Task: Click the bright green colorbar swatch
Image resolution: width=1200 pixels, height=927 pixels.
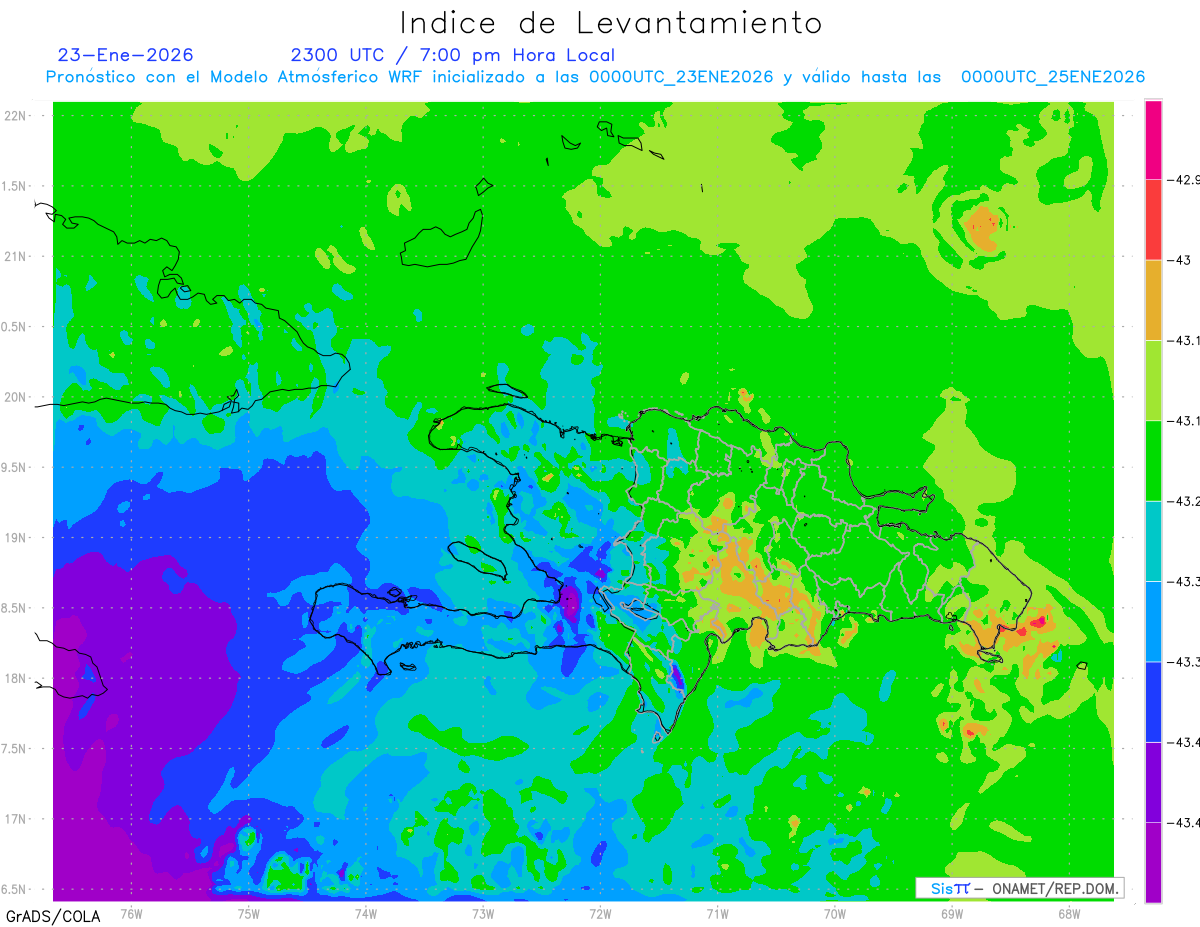Action: pos(1153,461)
